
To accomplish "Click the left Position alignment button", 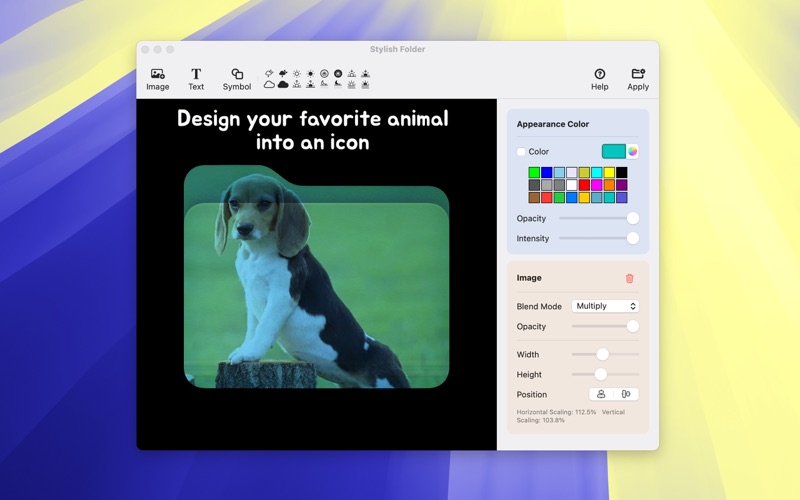I will (x=601, y=394).
